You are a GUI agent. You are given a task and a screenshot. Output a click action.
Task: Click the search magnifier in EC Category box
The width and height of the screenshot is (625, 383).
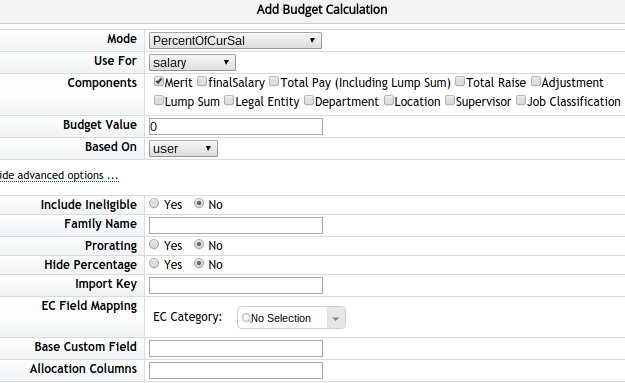pyautogui.click(x=246, y=318)
